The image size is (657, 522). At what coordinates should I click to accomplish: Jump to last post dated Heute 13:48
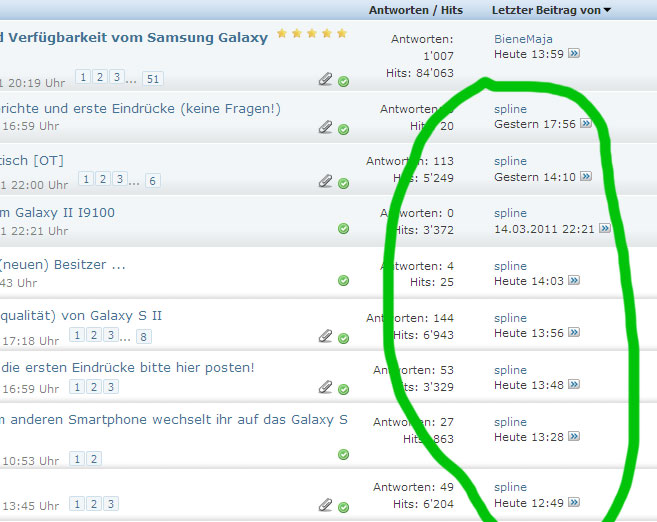574,385
